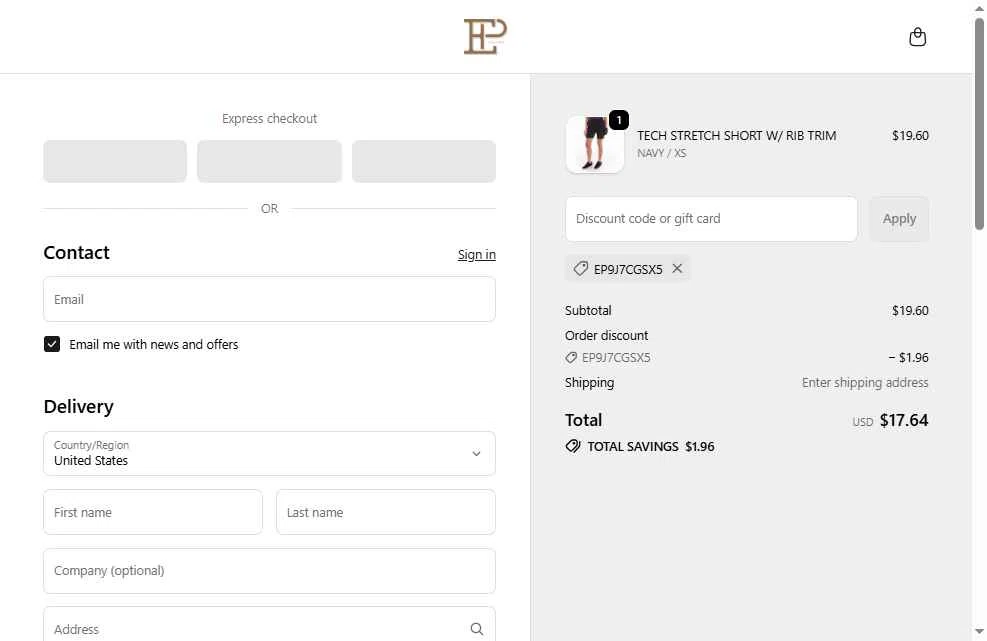Click the page vertical scrollbar thumb
This screenshot has height=641, width=987.
click(x=979, y=123)
